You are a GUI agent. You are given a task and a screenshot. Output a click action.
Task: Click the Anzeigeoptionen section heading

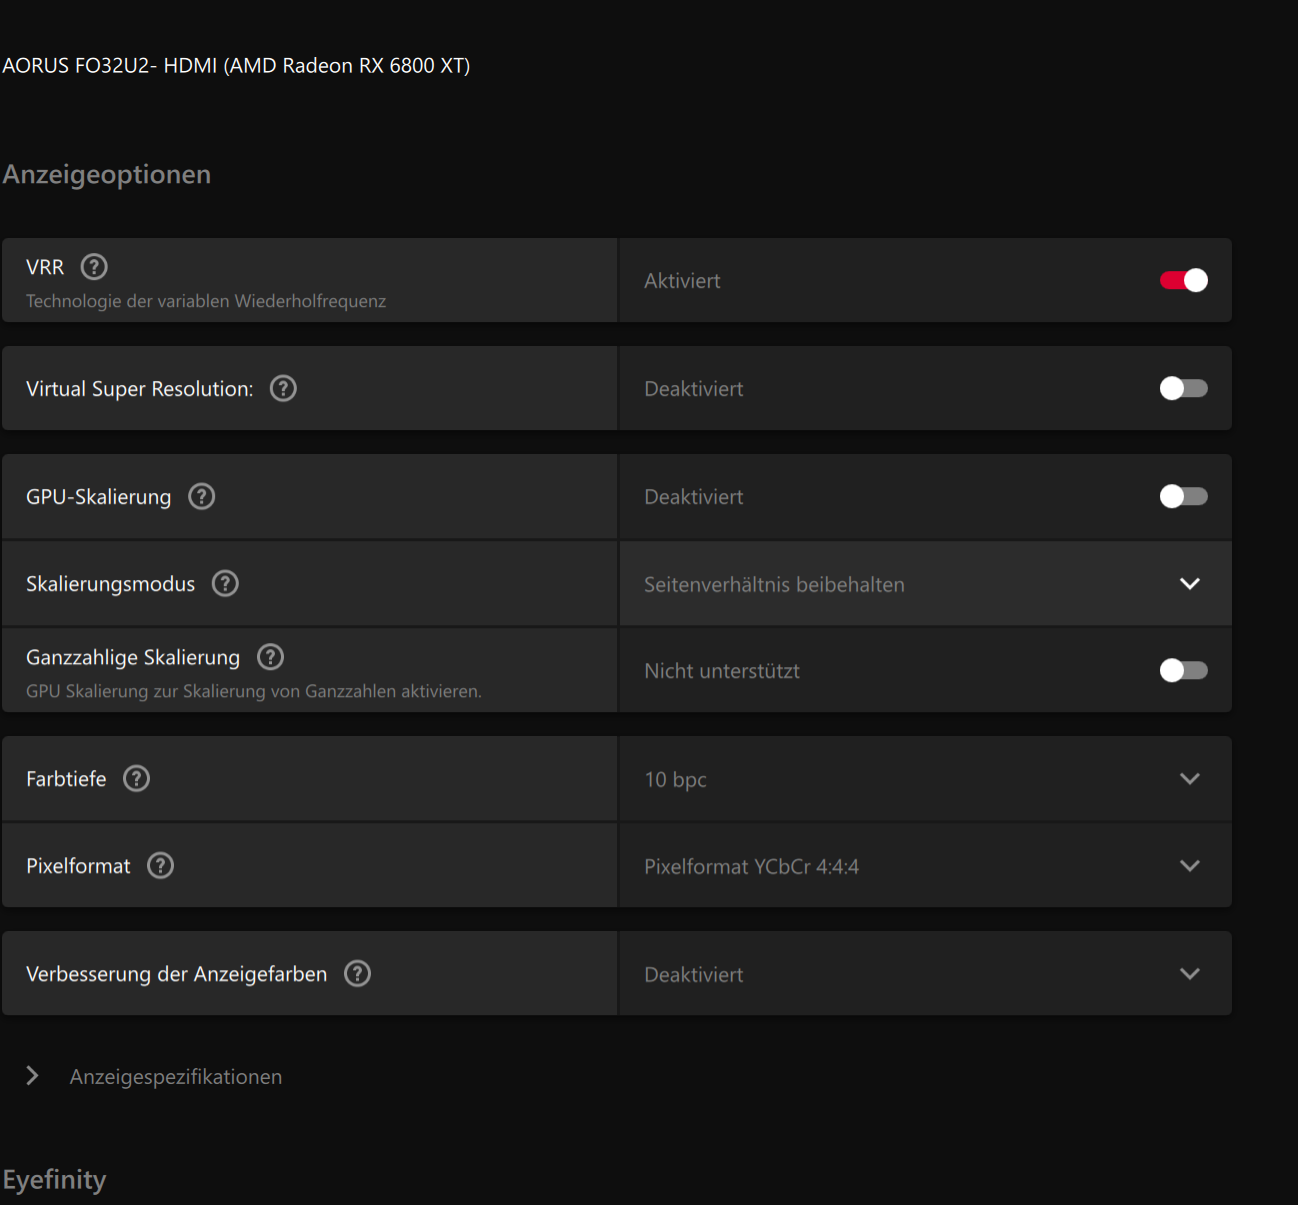coord(107,174)
